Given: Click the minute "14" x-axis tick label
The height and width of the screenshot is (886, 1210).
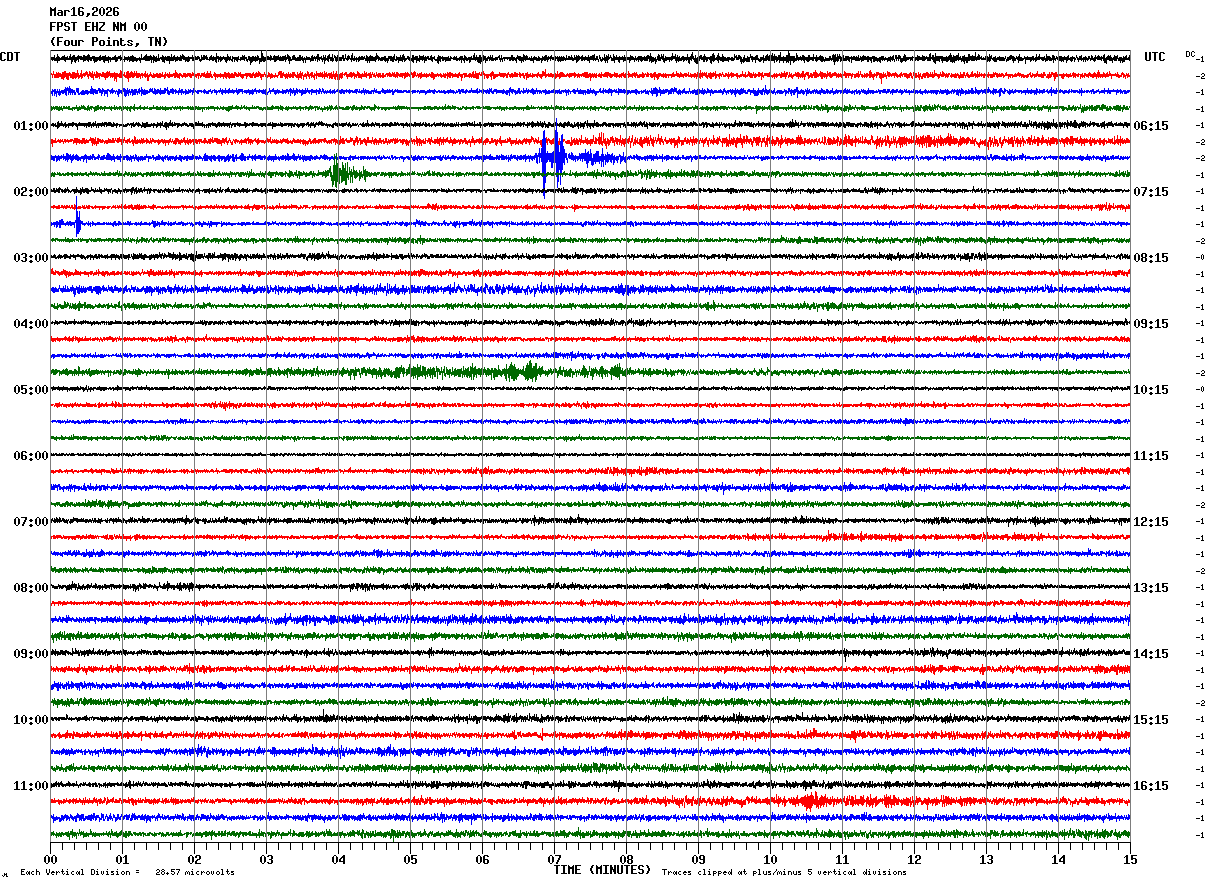Looking at the screenshot, I should (1058, 859).
